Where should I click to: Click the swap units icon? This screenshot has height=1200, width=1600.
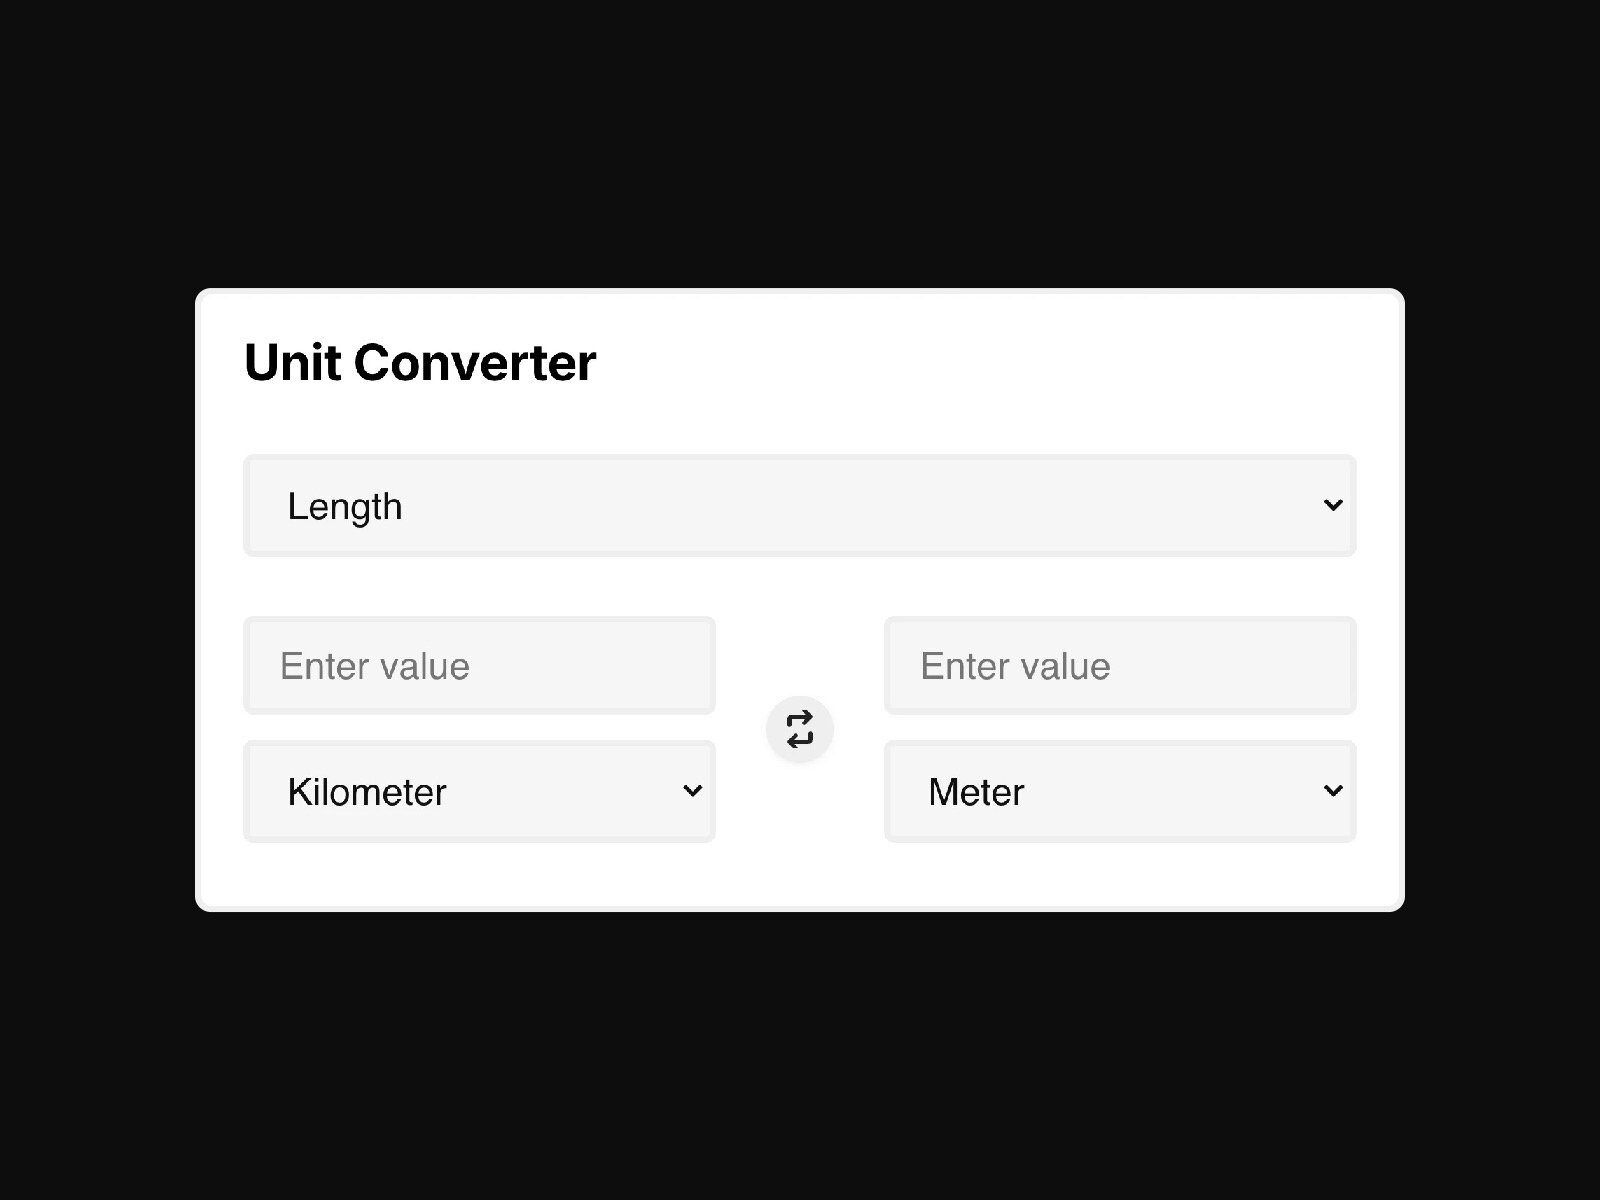(800, 729)
